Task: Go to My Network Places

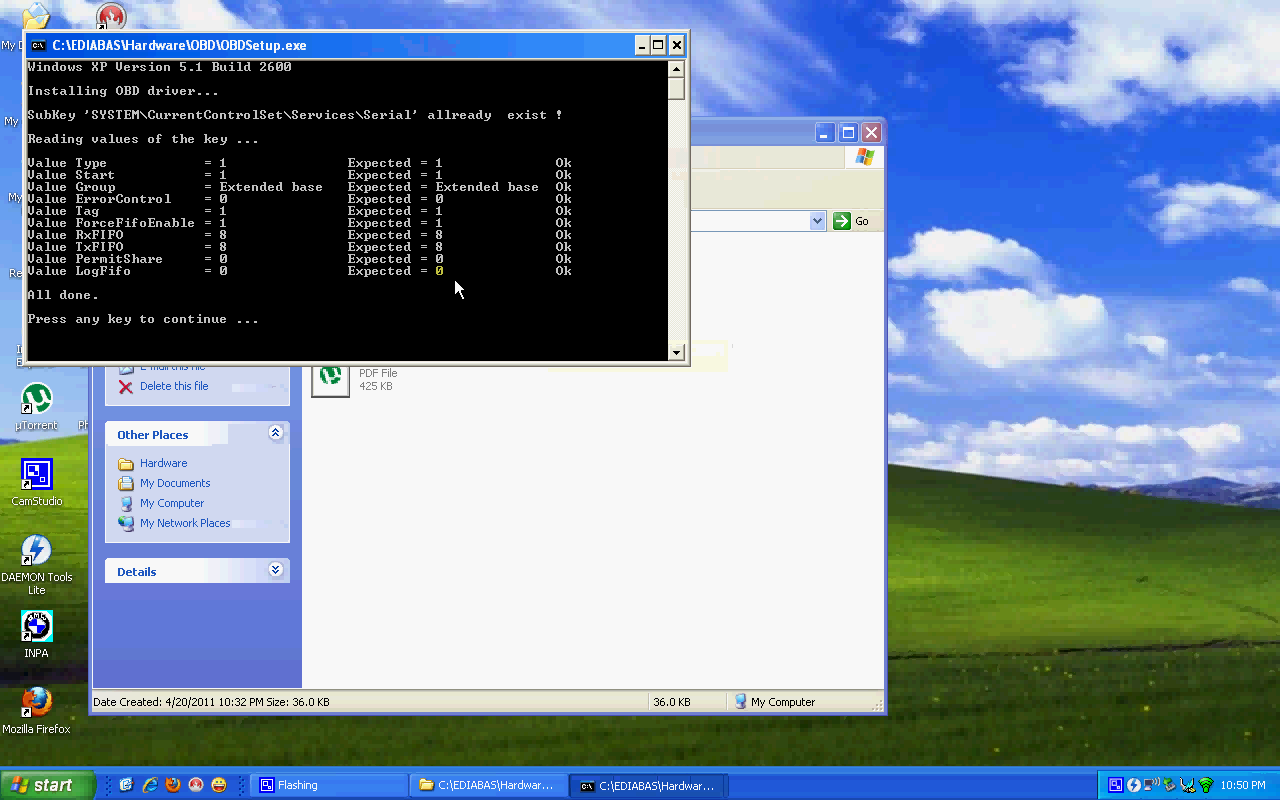Action: pos(184,523)
